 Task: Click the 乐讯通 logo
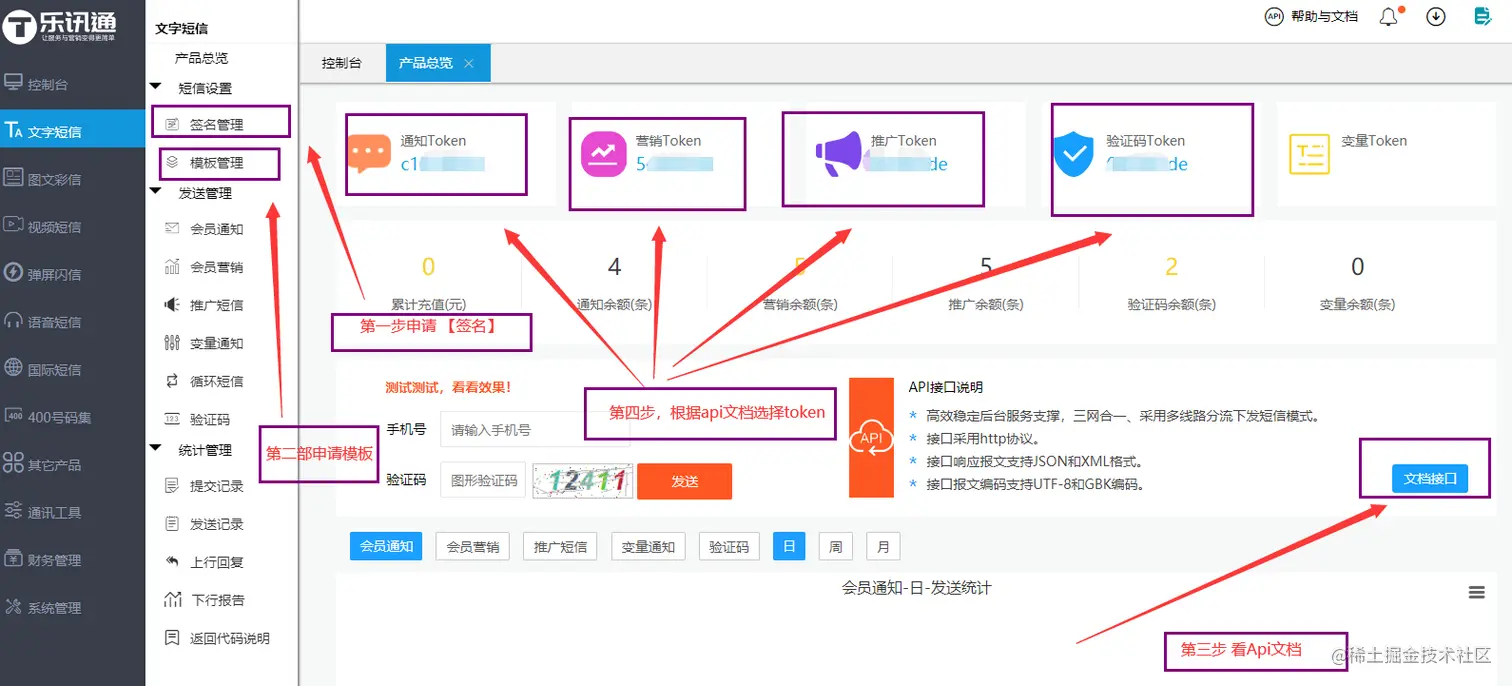[x=60, y=24]
